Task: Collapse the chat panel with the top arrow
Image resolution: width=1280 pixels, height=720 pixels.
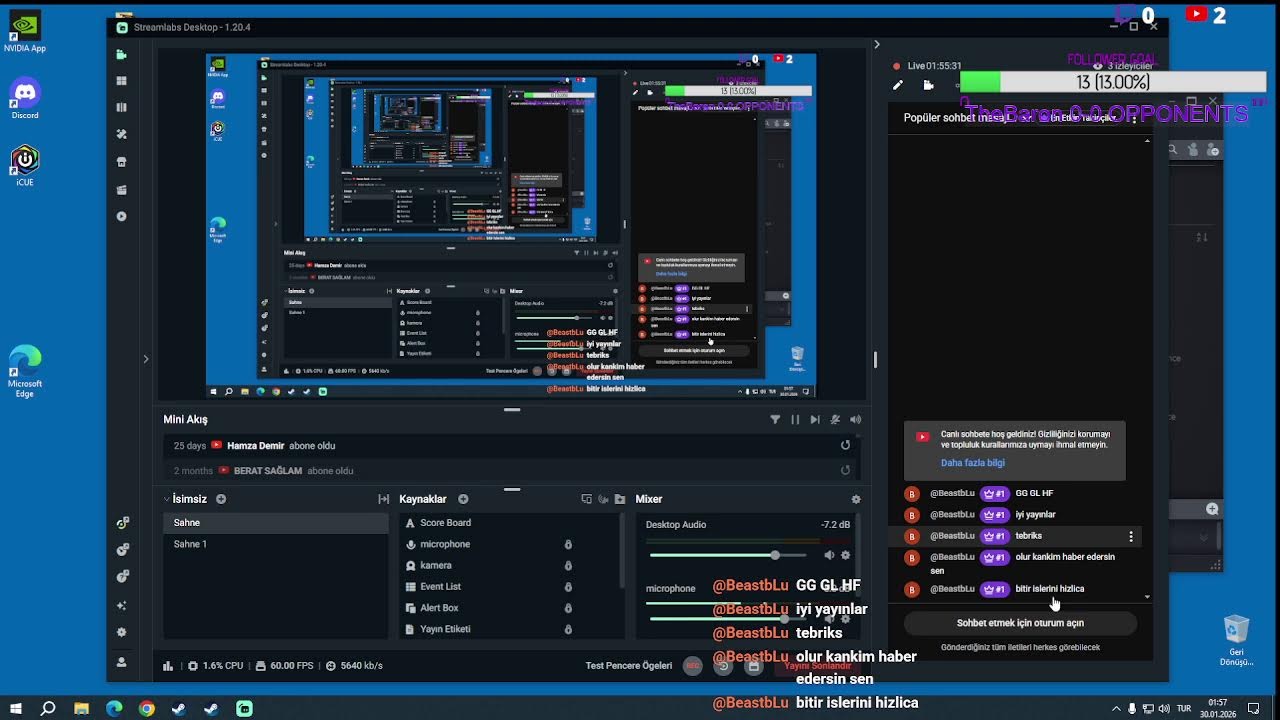Action: (877, 44)
